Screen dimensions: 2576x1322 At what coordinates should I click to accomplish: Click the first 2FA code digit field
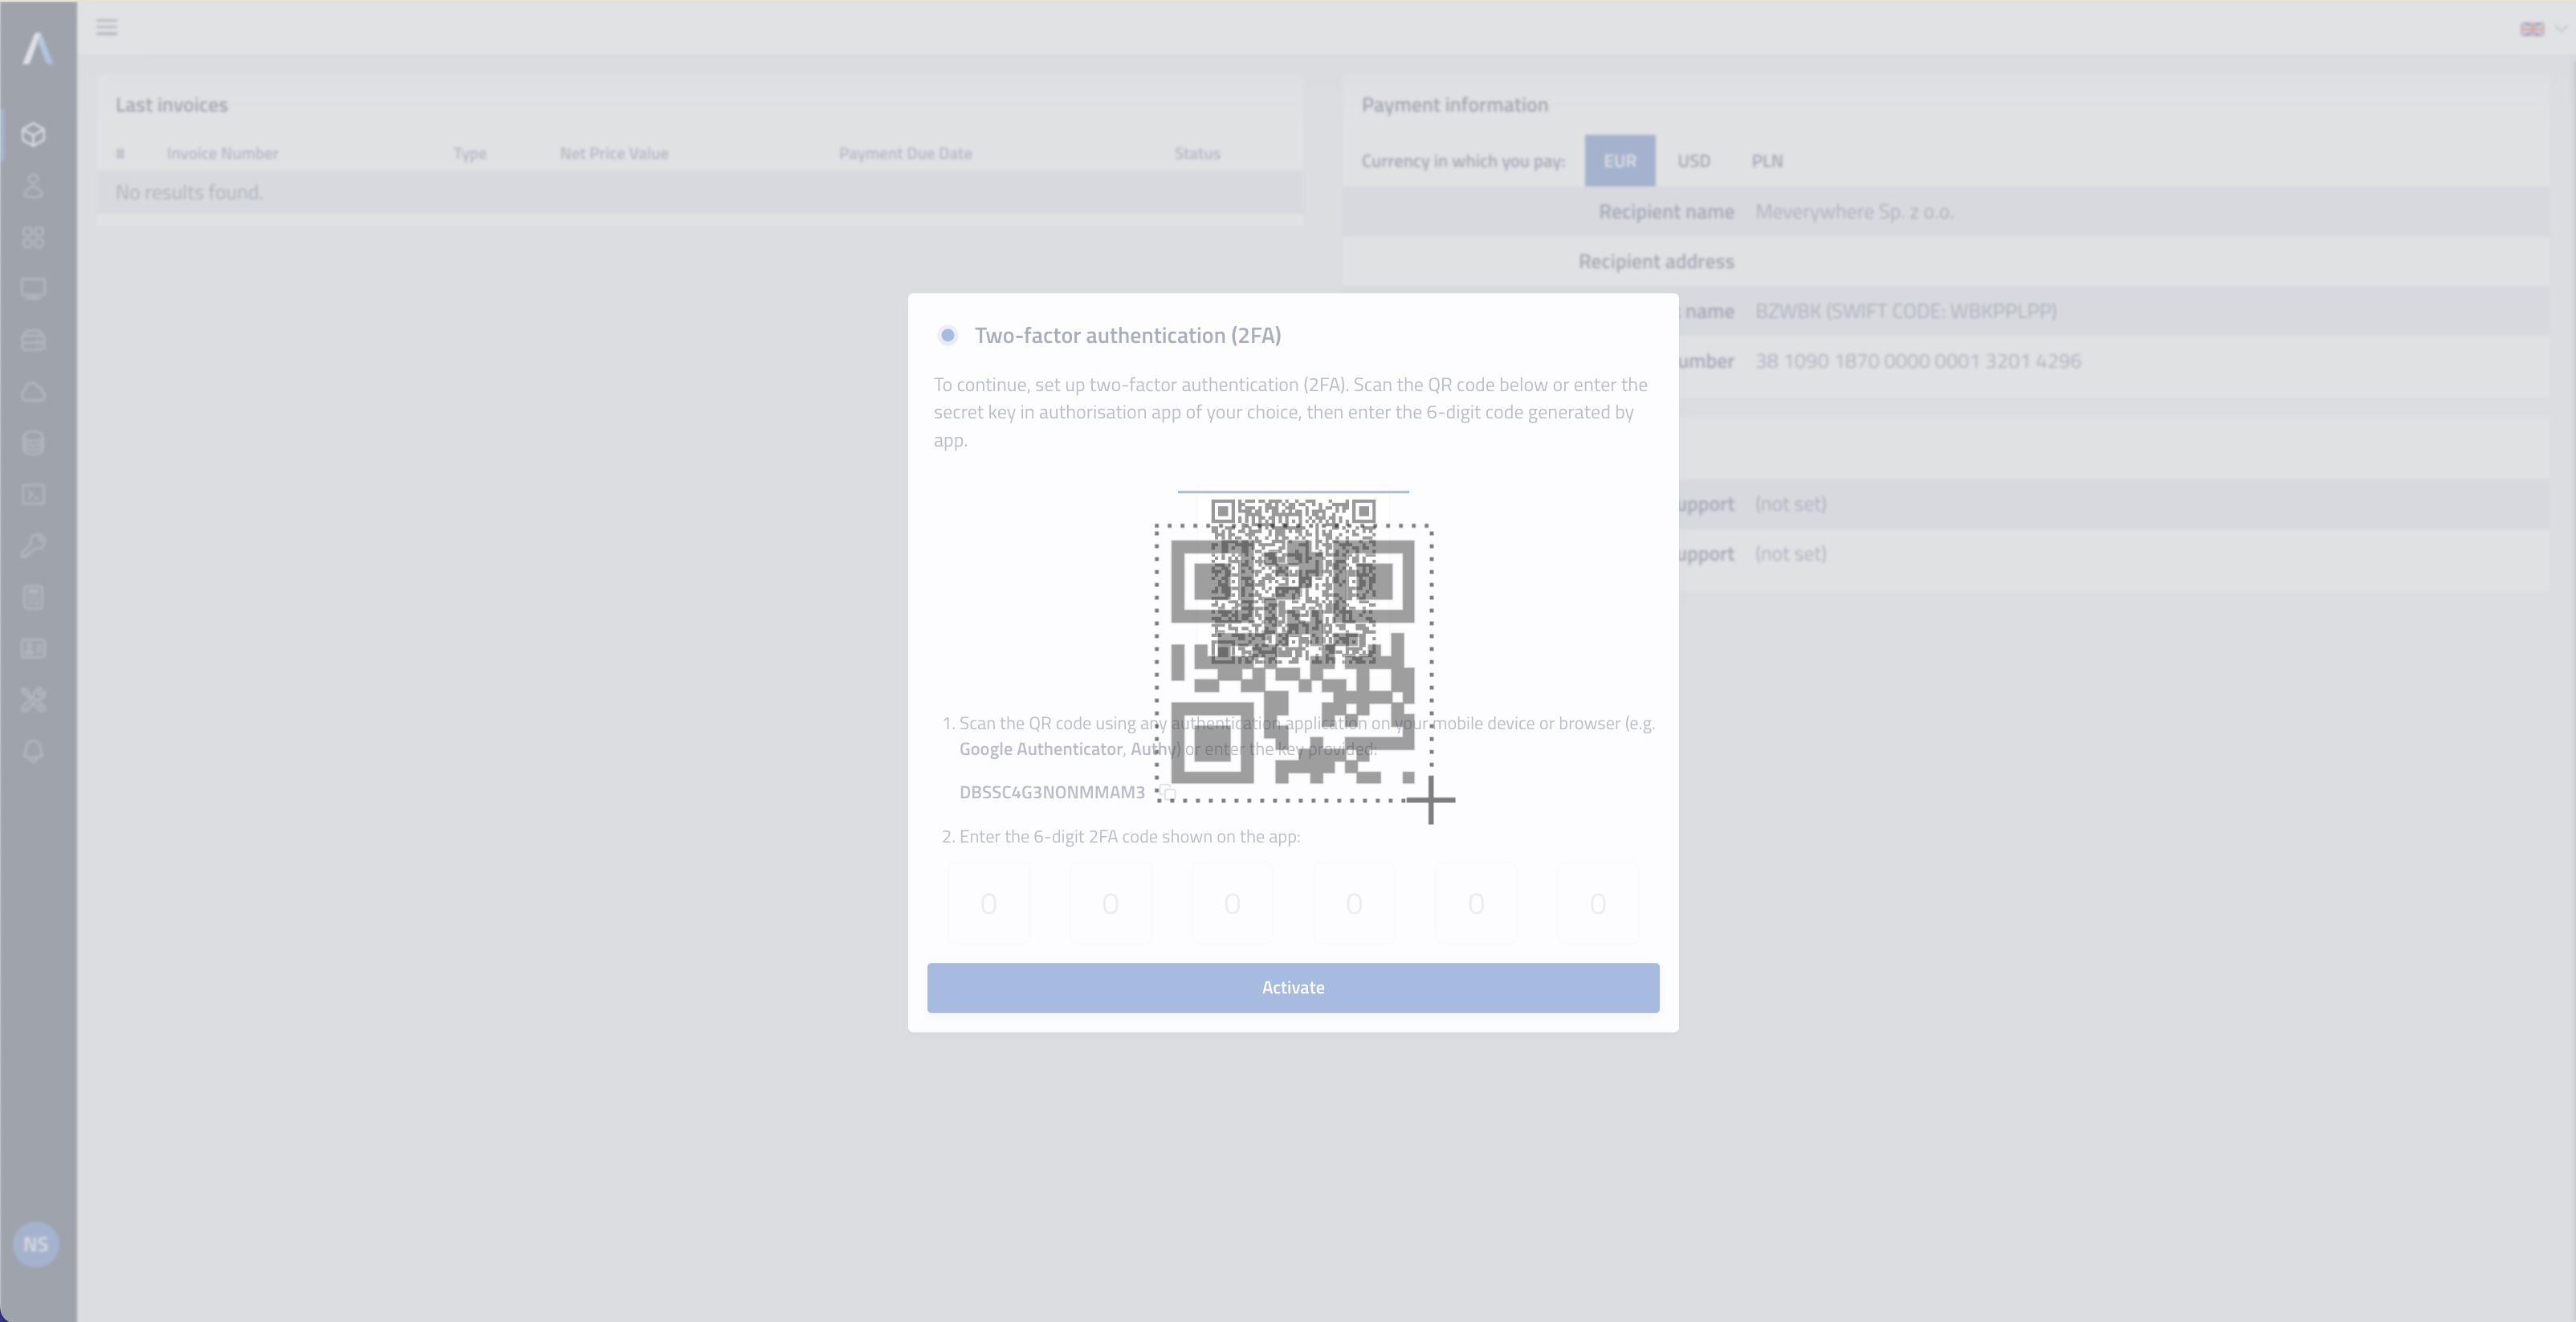pyautogui.click(x=988, y=903)
